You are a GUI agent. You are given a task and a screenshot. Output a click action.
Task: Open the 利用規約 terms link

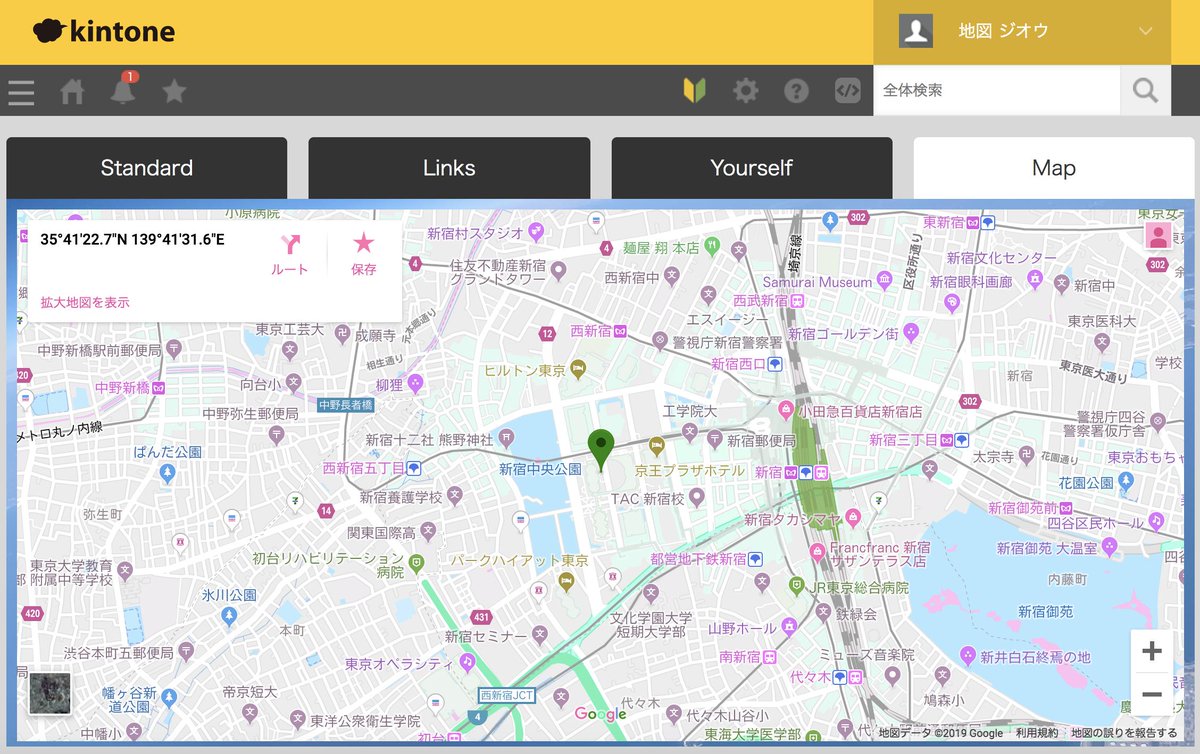pos(1037,733)
